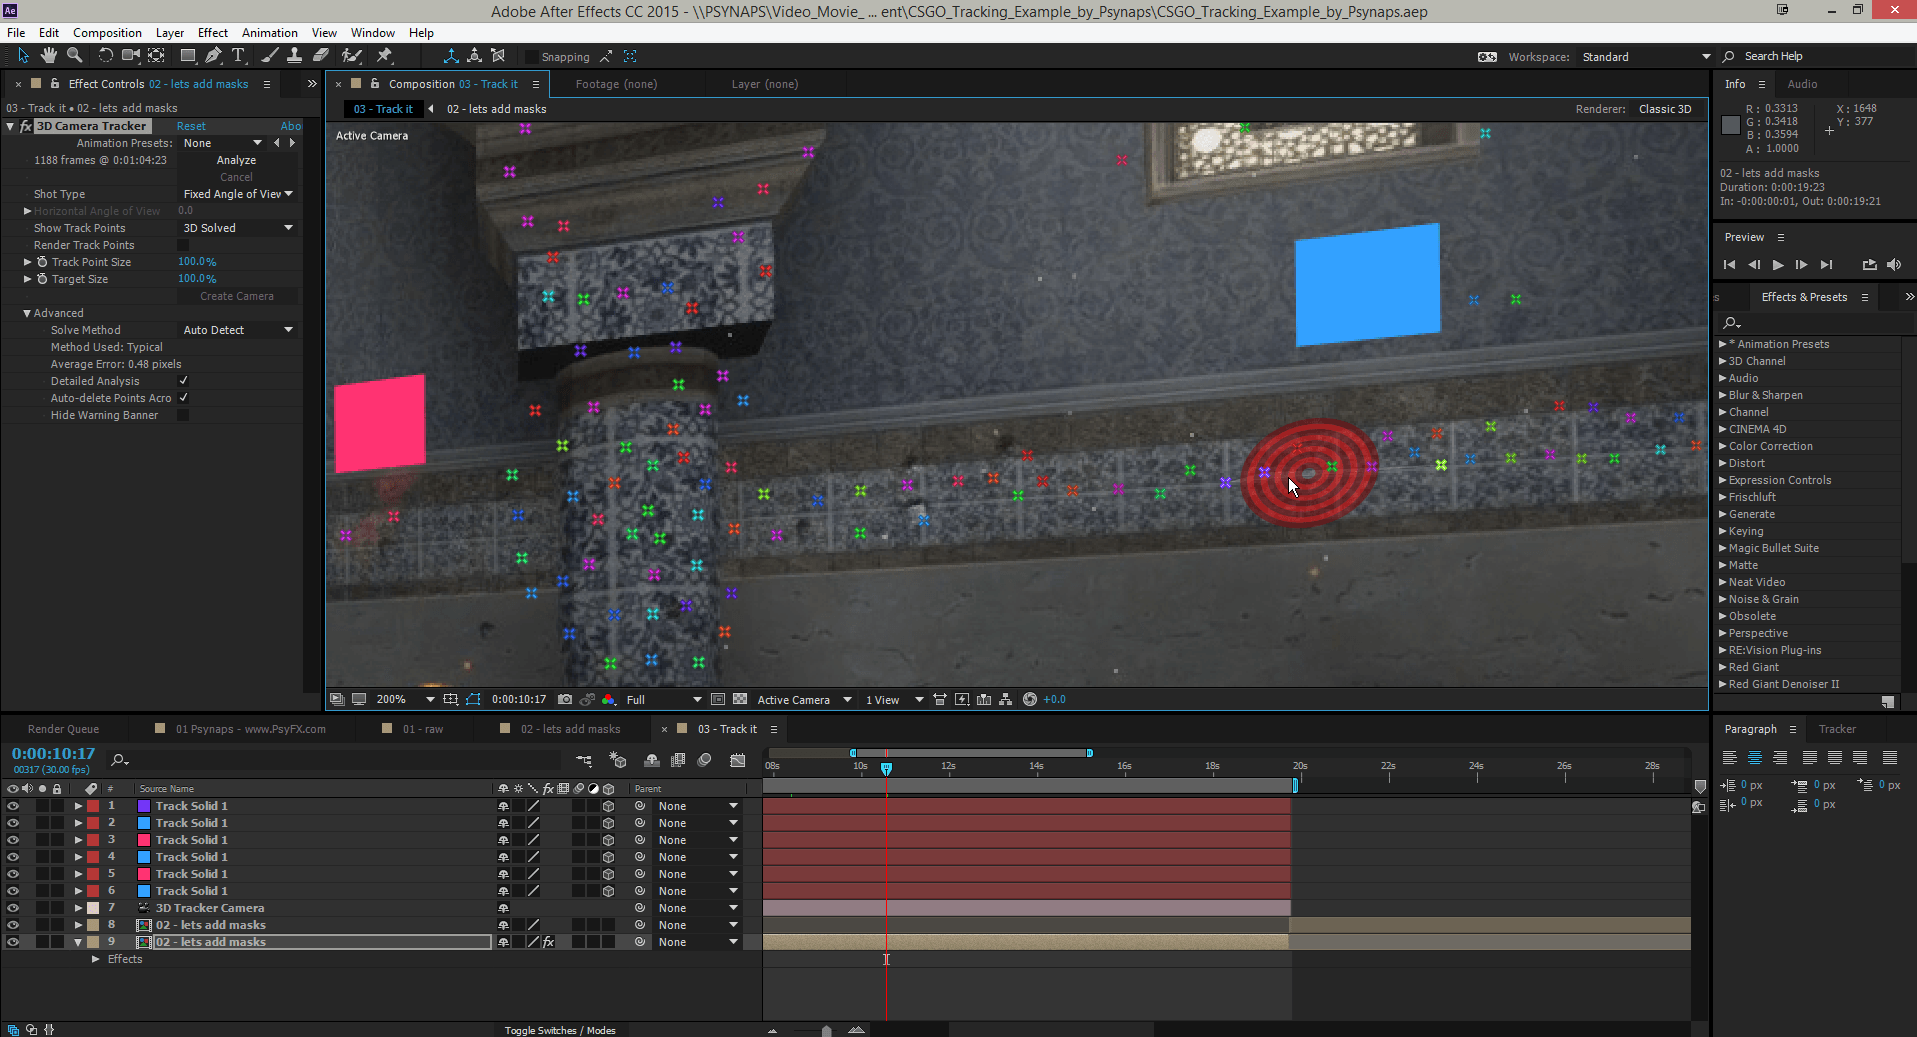Select the Eraser tool
The image size is (1917, 1037).
(320, 56)
